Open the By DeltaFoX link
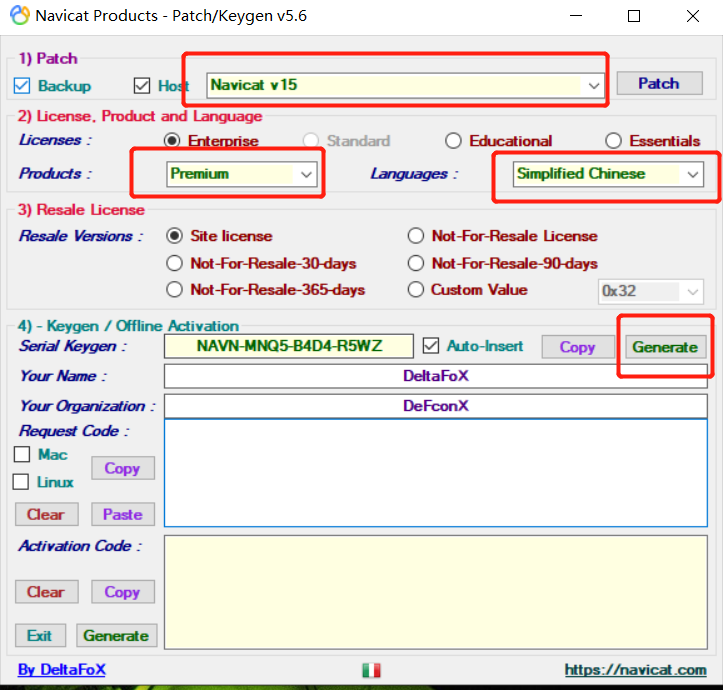The height and width of the screenshot is (690, 723). click(62, 670)
